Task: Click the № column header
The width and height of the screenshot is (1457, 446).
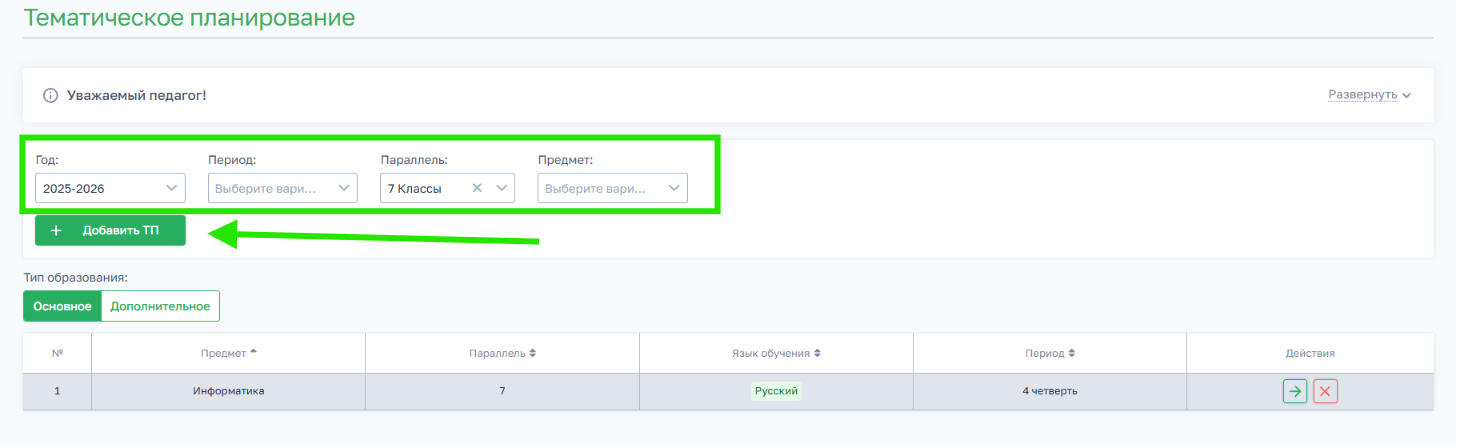Action: point(57,353)
